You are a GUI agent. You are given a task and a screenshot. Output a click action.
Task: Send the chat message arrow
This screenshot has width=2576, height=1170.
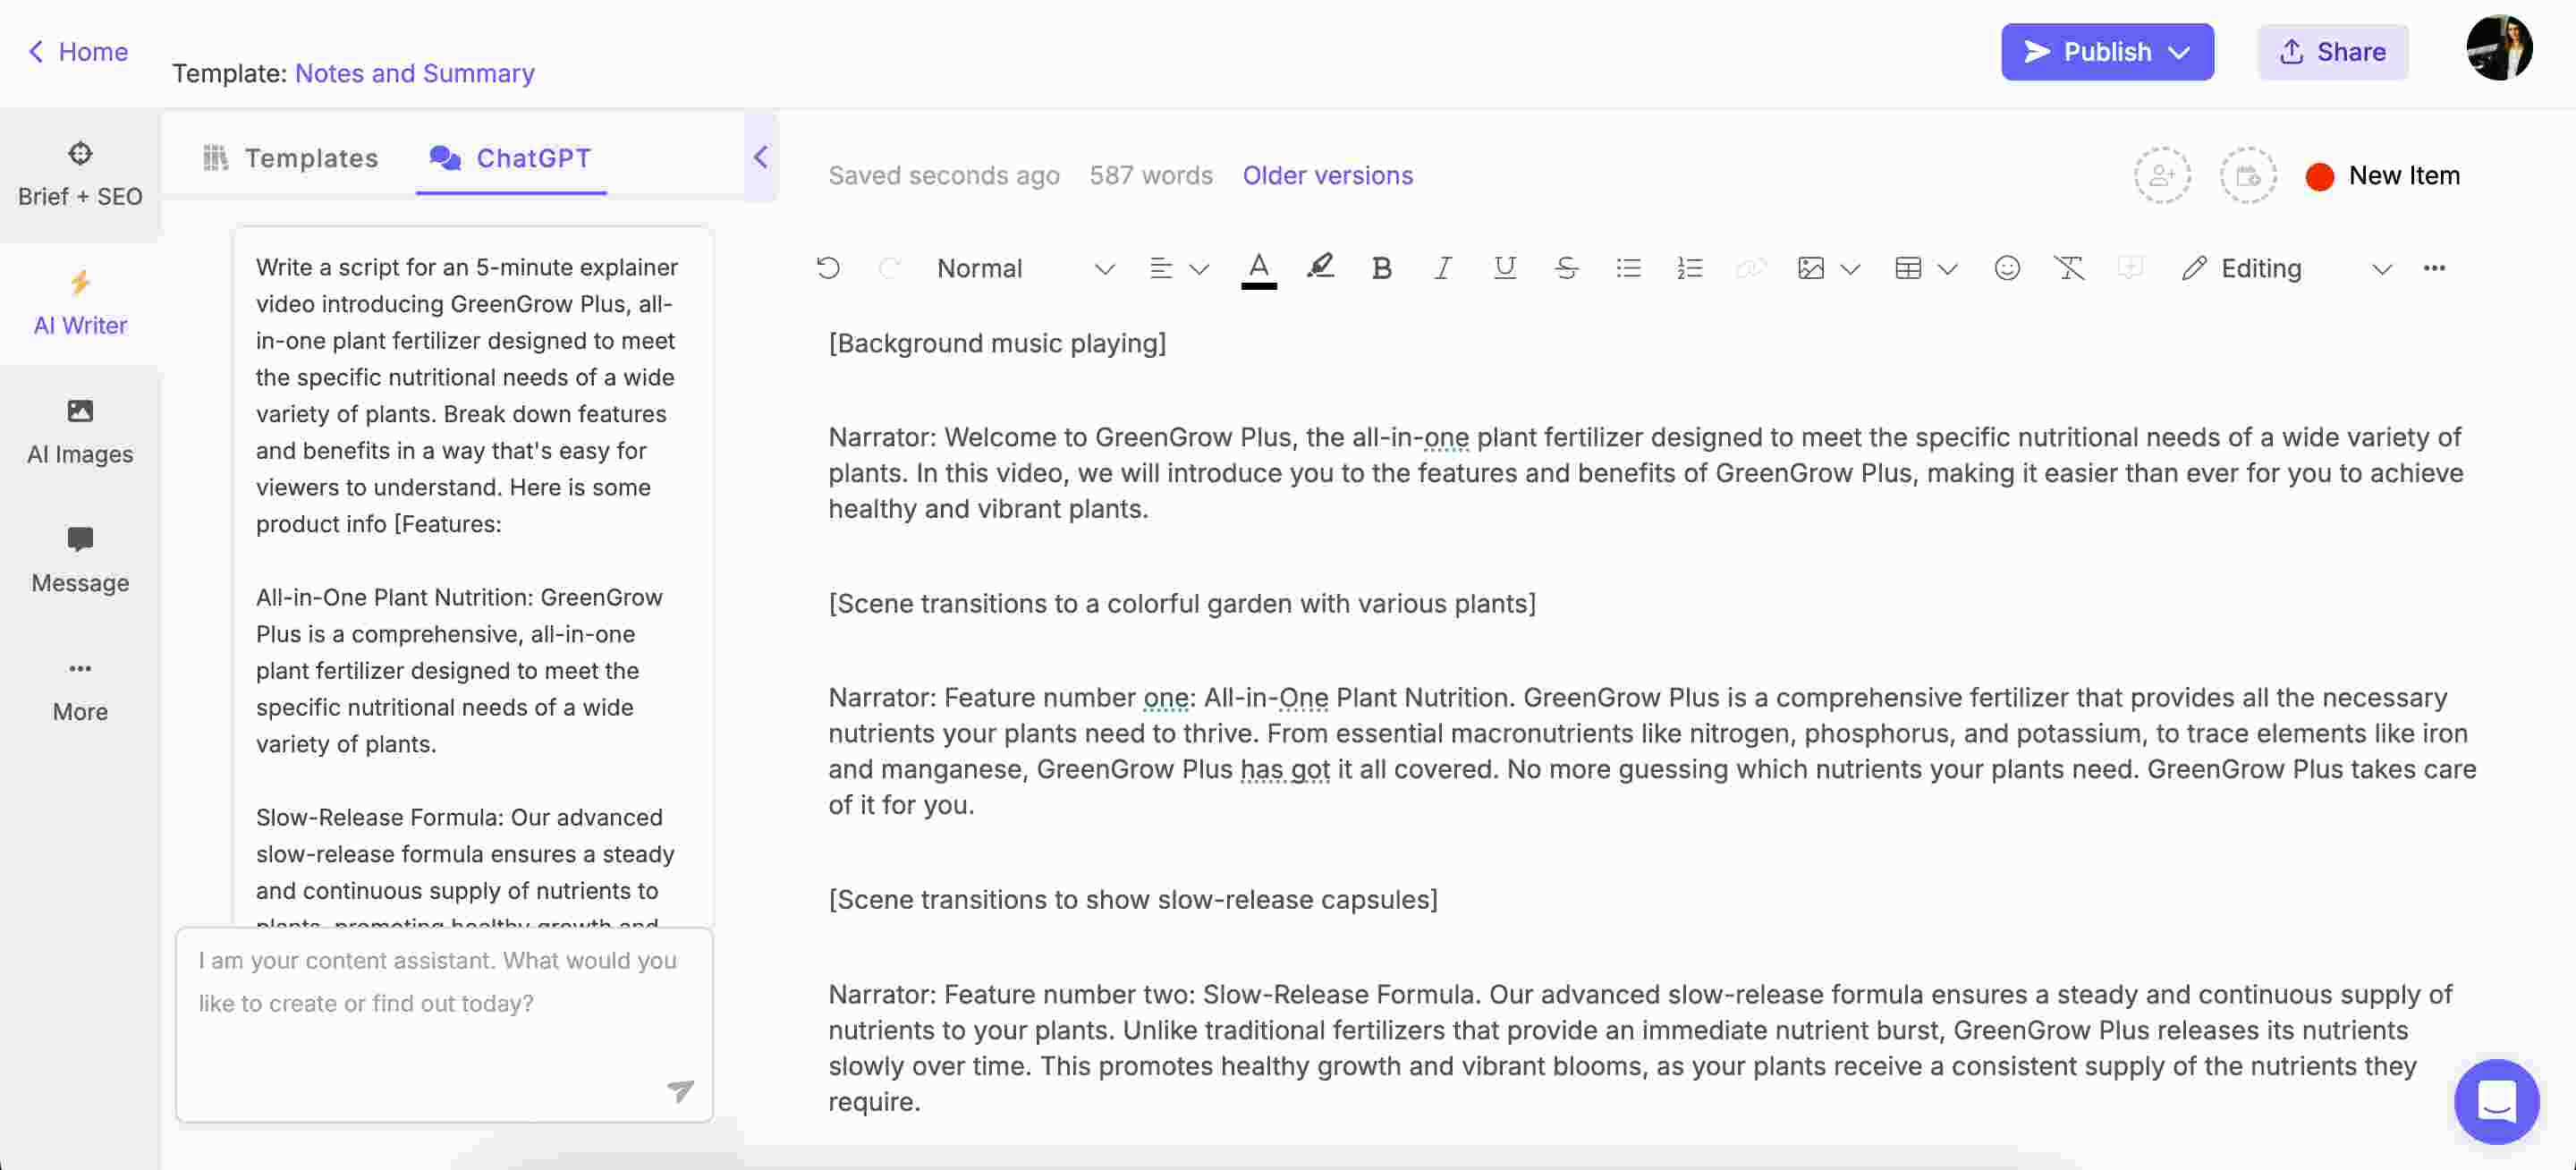pyautogui.click(x=680, y=1090)
